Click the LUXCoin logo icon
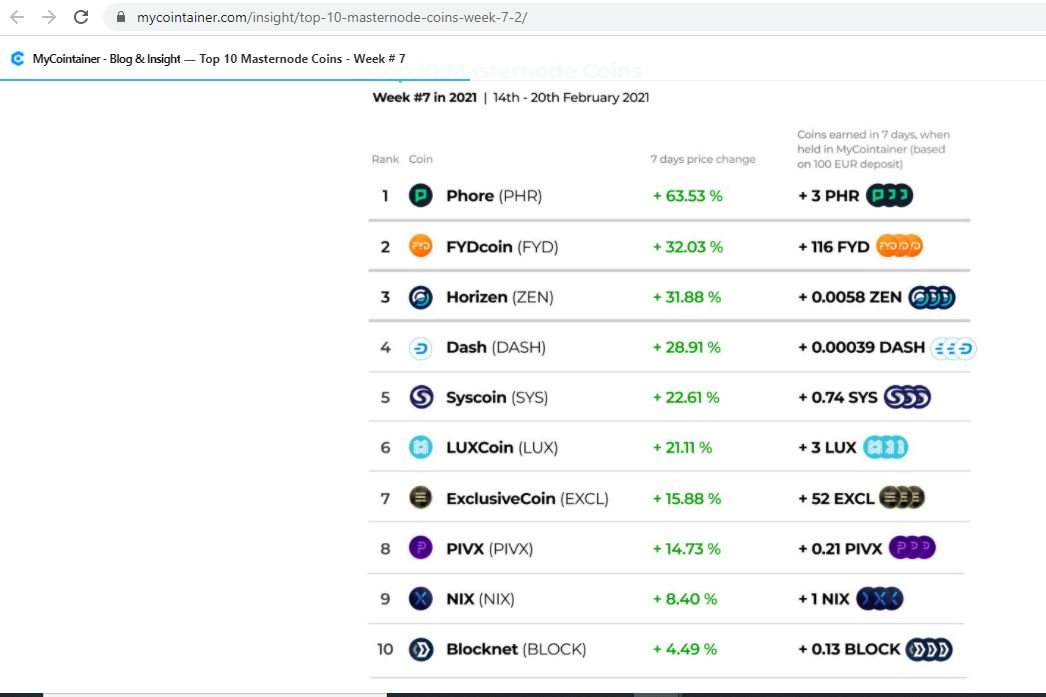1046x697 pixels. point(421,447)
